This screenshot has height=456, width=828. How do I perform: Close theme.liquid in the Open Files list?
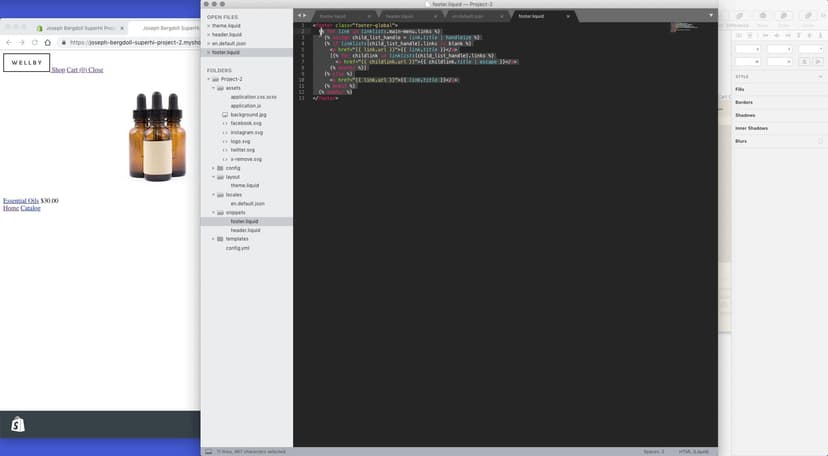pos(208,25)
